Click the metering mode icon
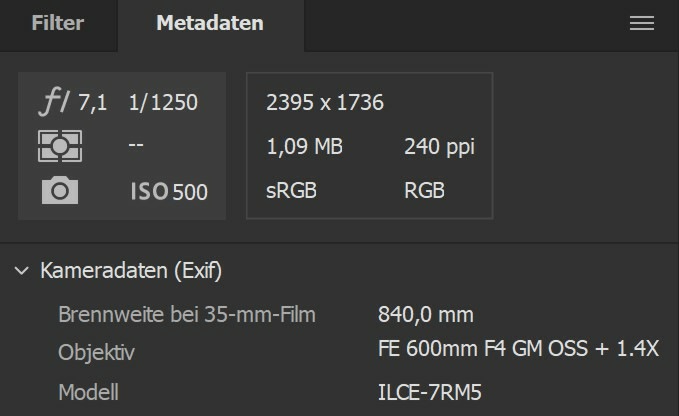 coord(60,146)
